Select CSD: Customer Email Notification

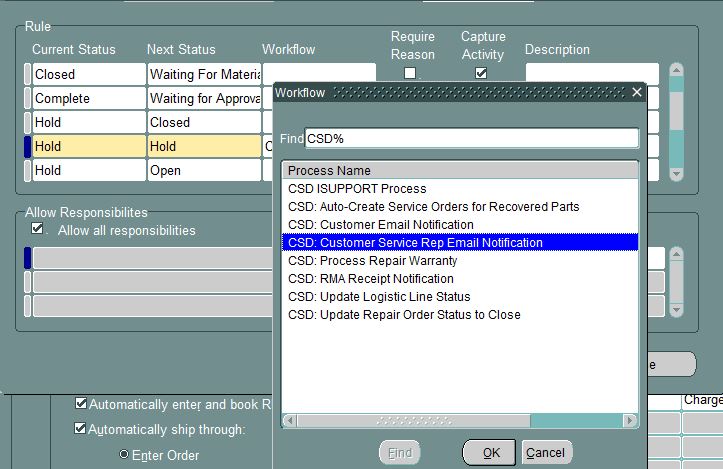pyautogui.click(x=460, y=225)
